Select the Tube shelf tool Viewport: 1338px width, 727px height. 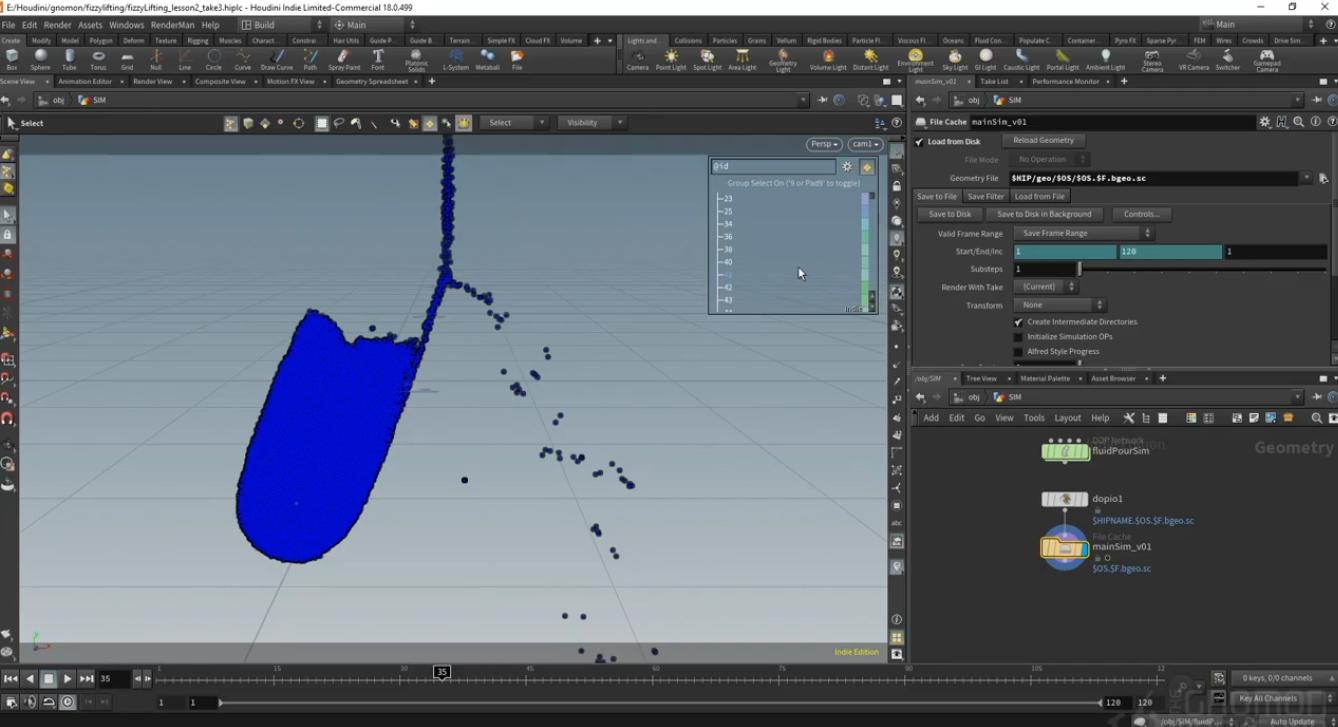tap(69, 60)
